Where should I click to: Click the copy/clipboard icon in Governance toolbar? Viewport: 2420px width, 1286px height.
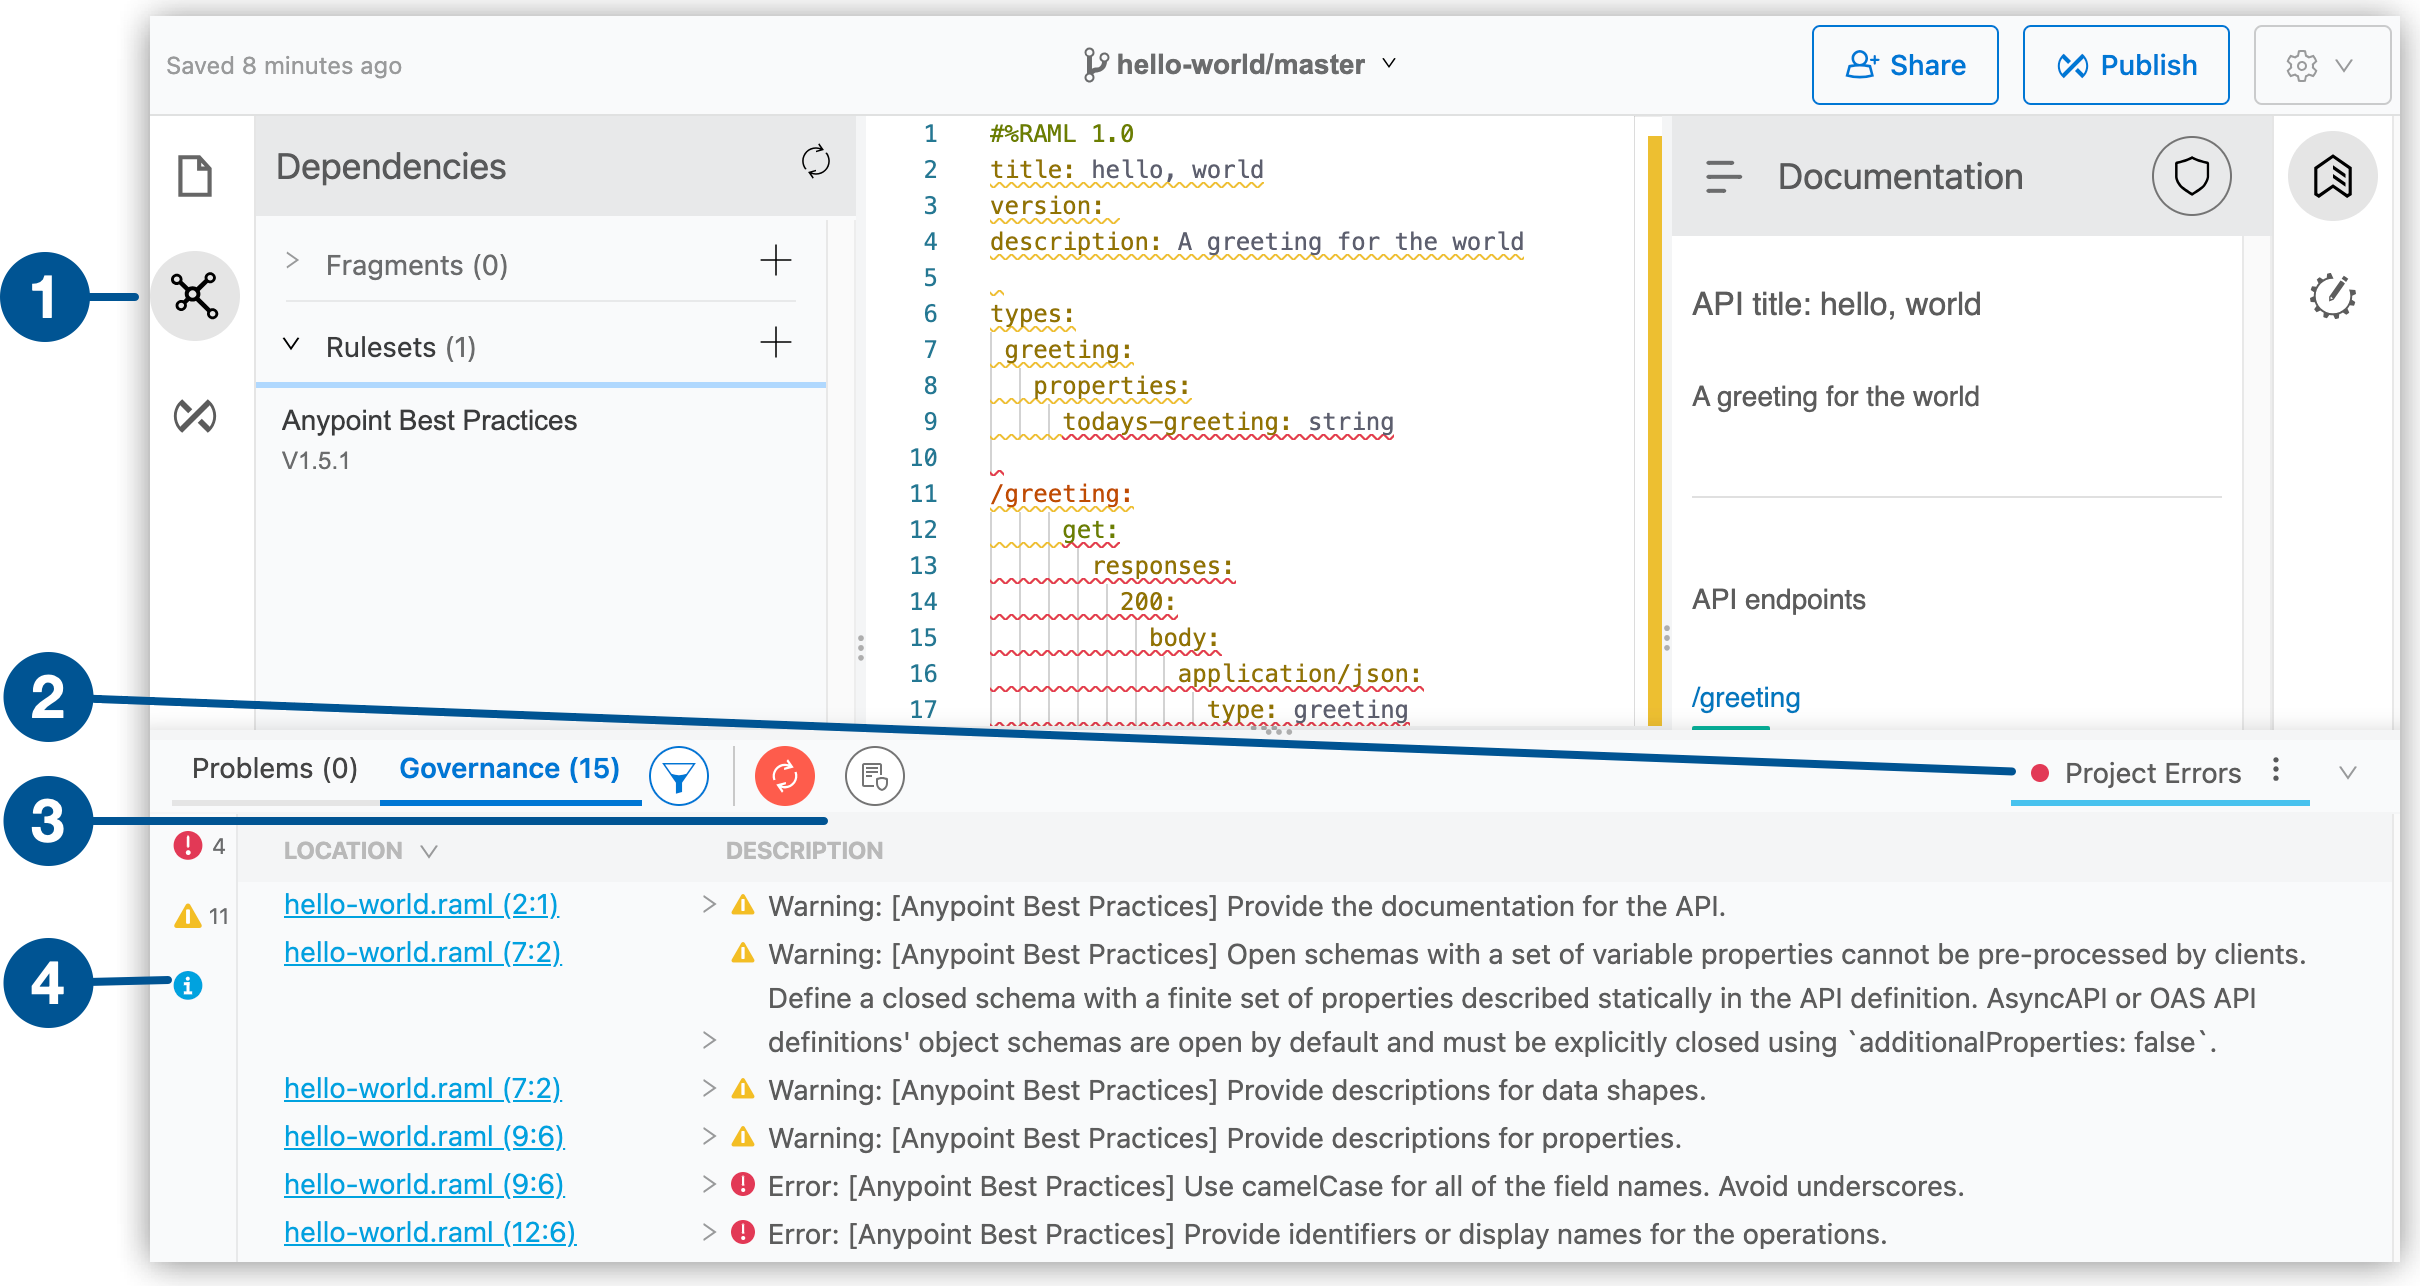pyautogui.click(x=872, y=775)
